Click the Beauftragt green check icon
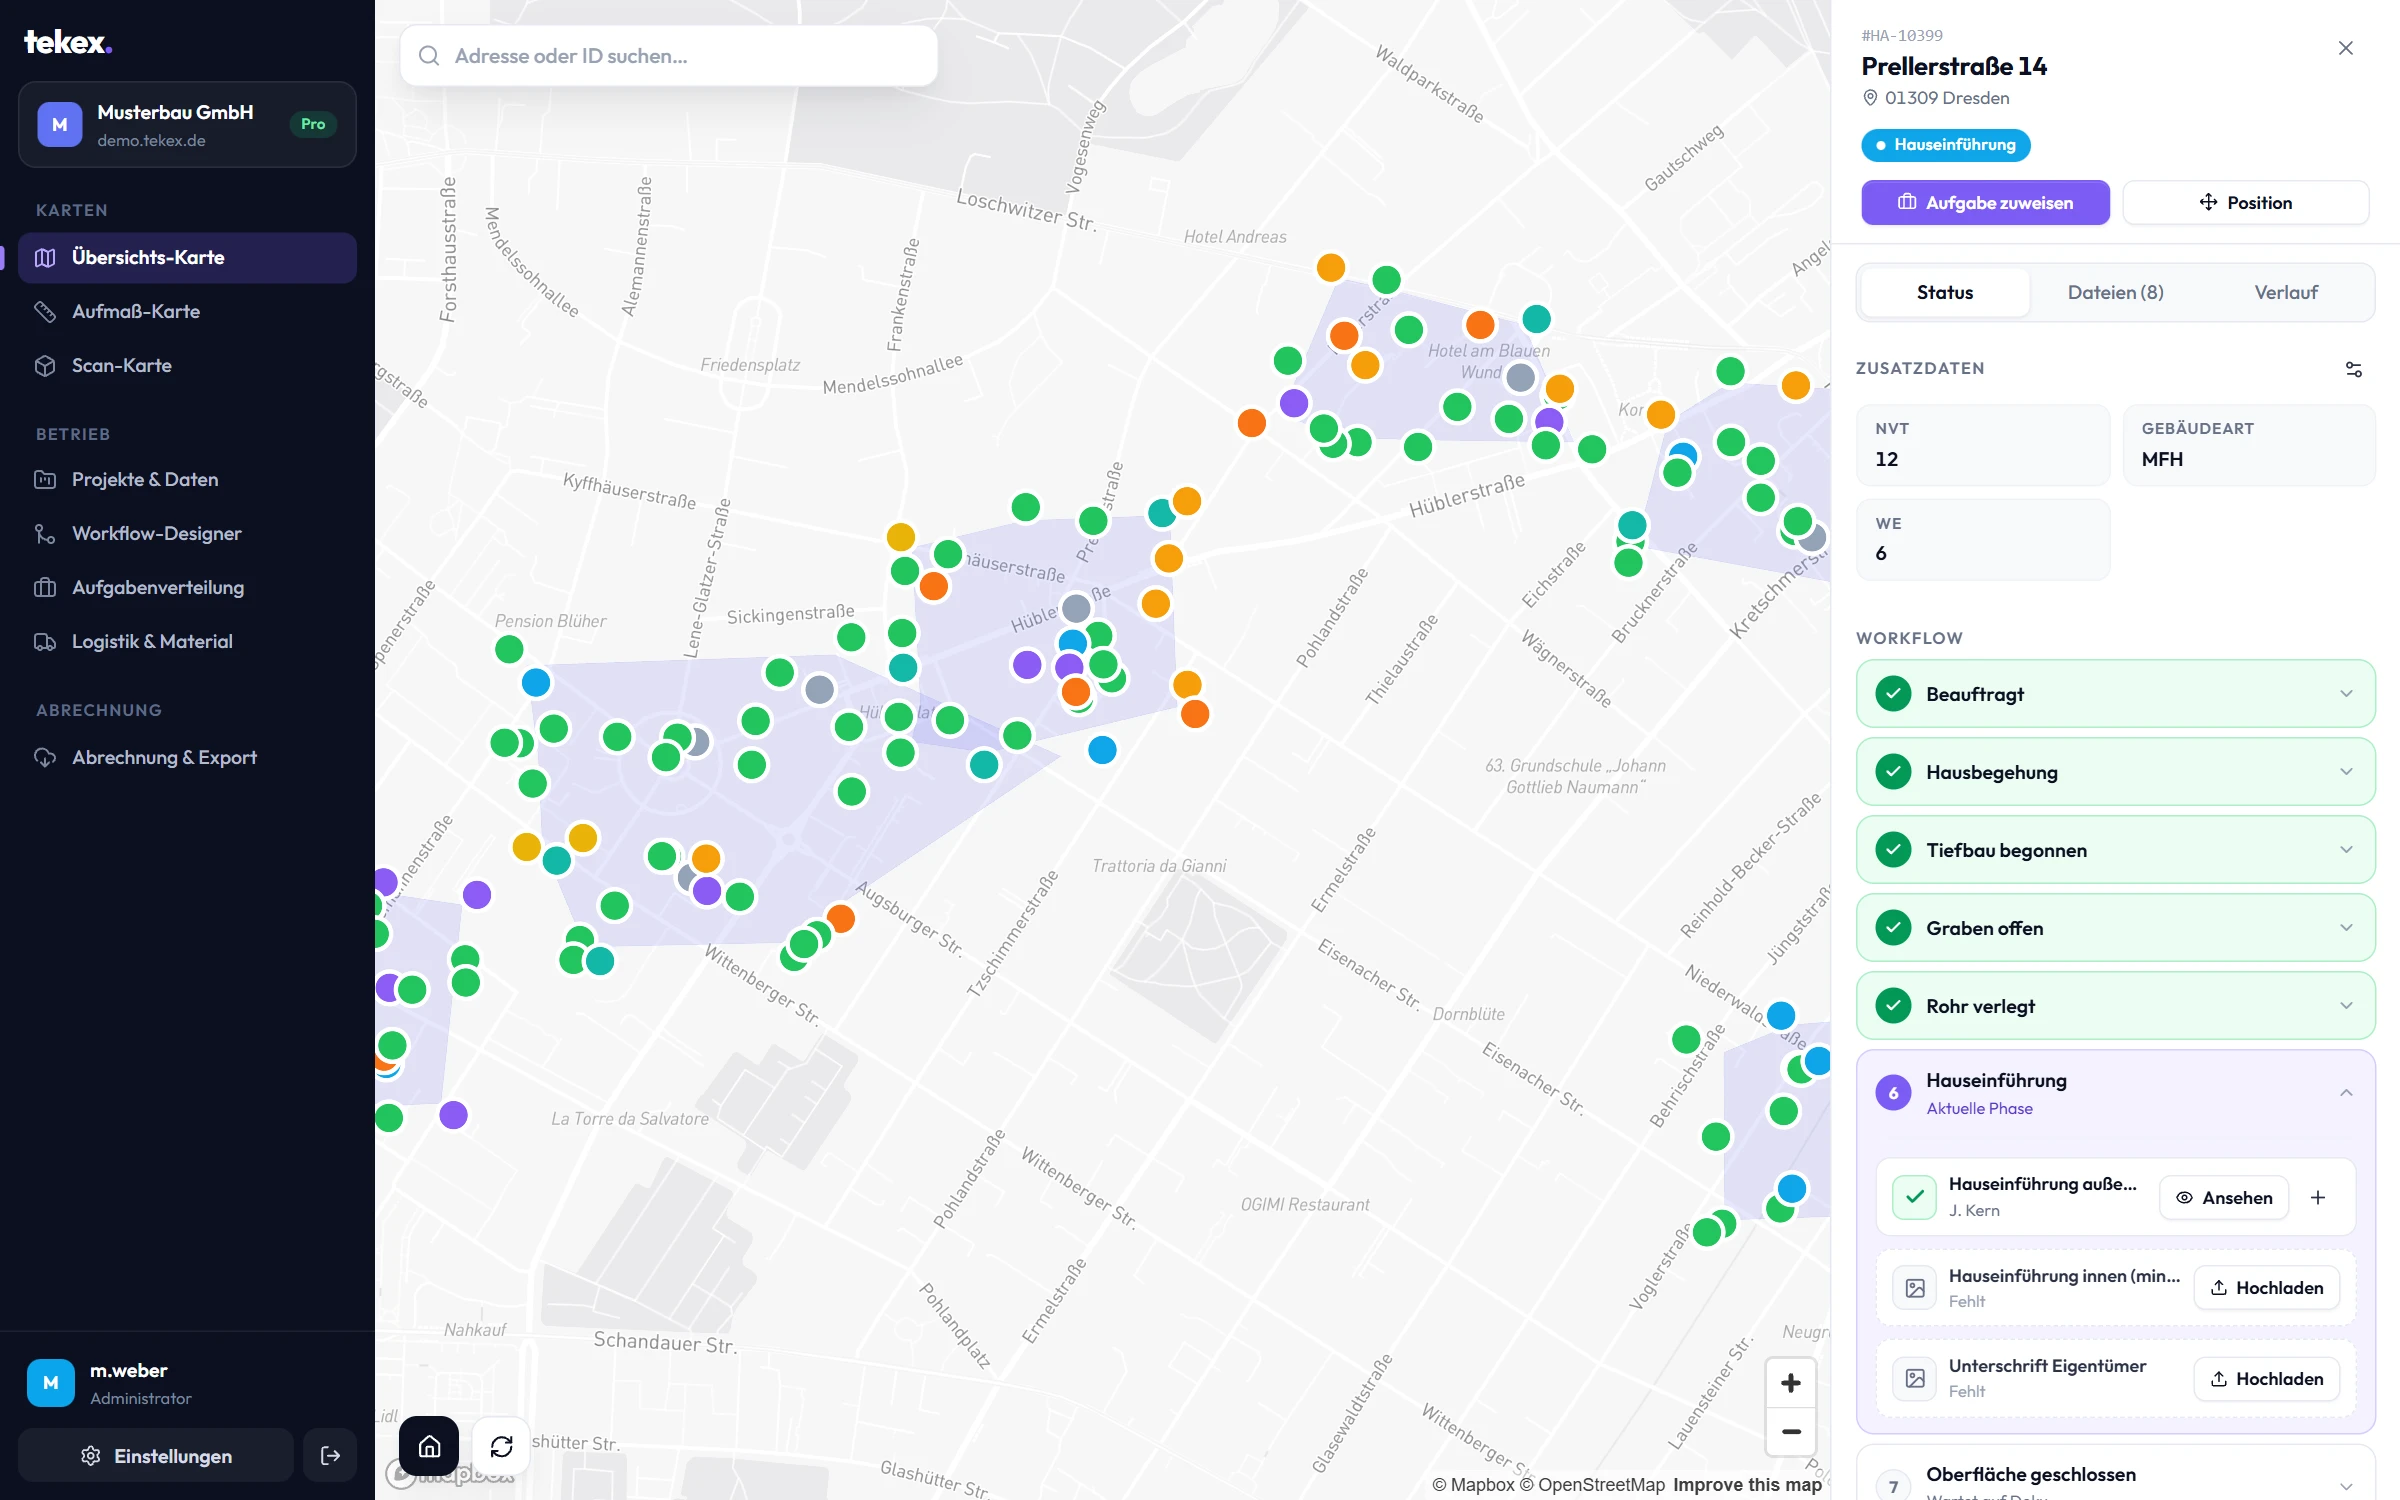The width and height of the screenshot is (2400, 1500). [1893, 693]
